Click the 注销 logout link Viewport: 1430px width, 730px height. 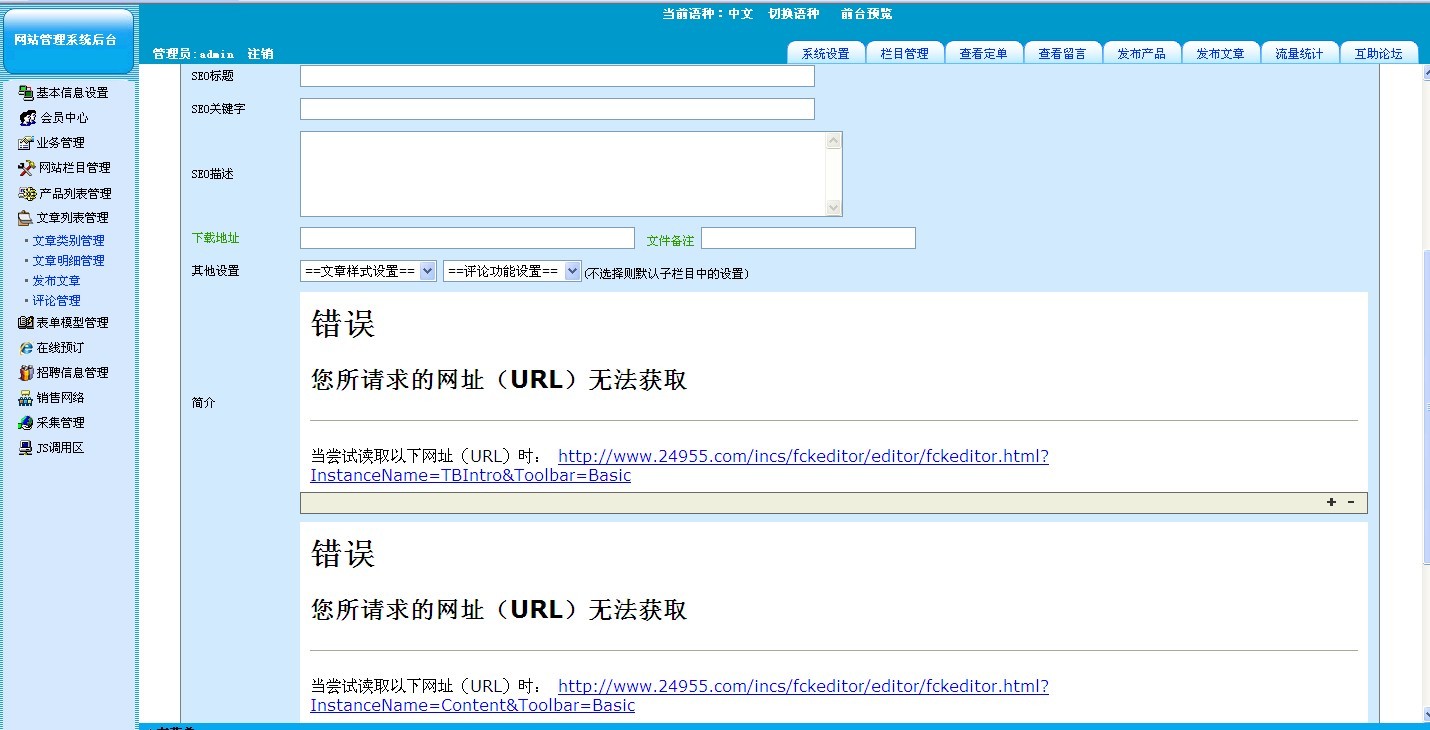pyautogui.click(x=260, y=54)
